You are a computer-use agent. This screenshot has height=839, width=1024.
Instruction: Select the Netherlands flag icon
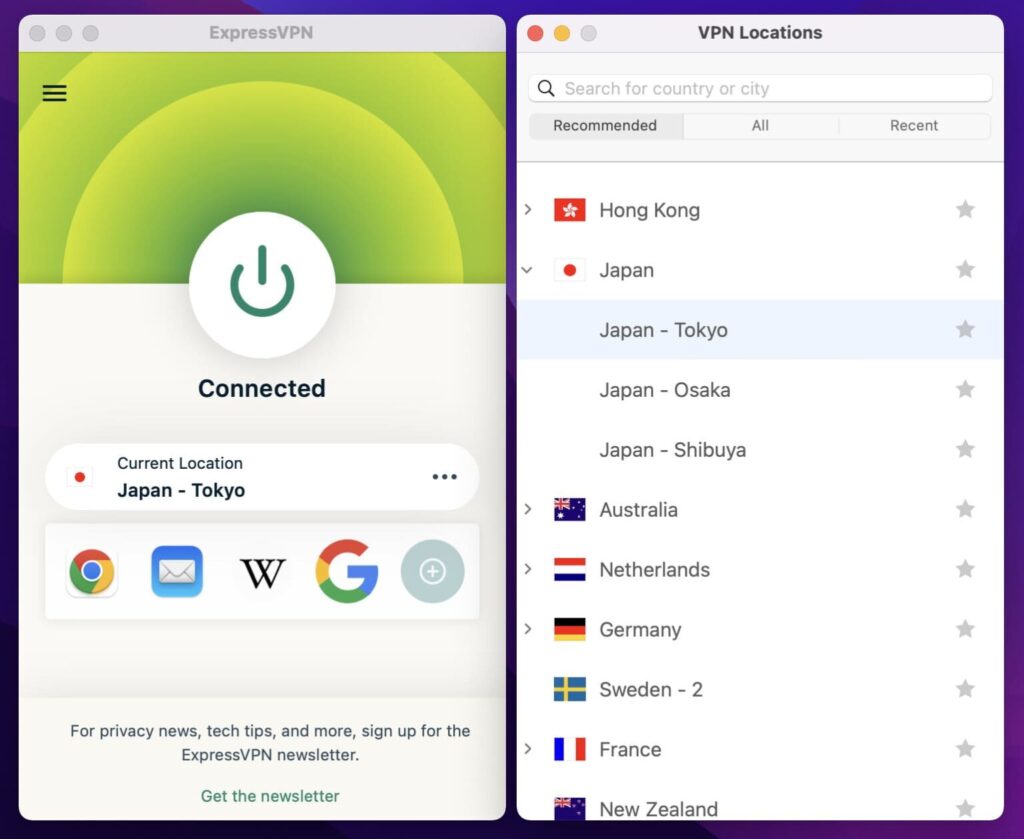[x=569, y=569]
